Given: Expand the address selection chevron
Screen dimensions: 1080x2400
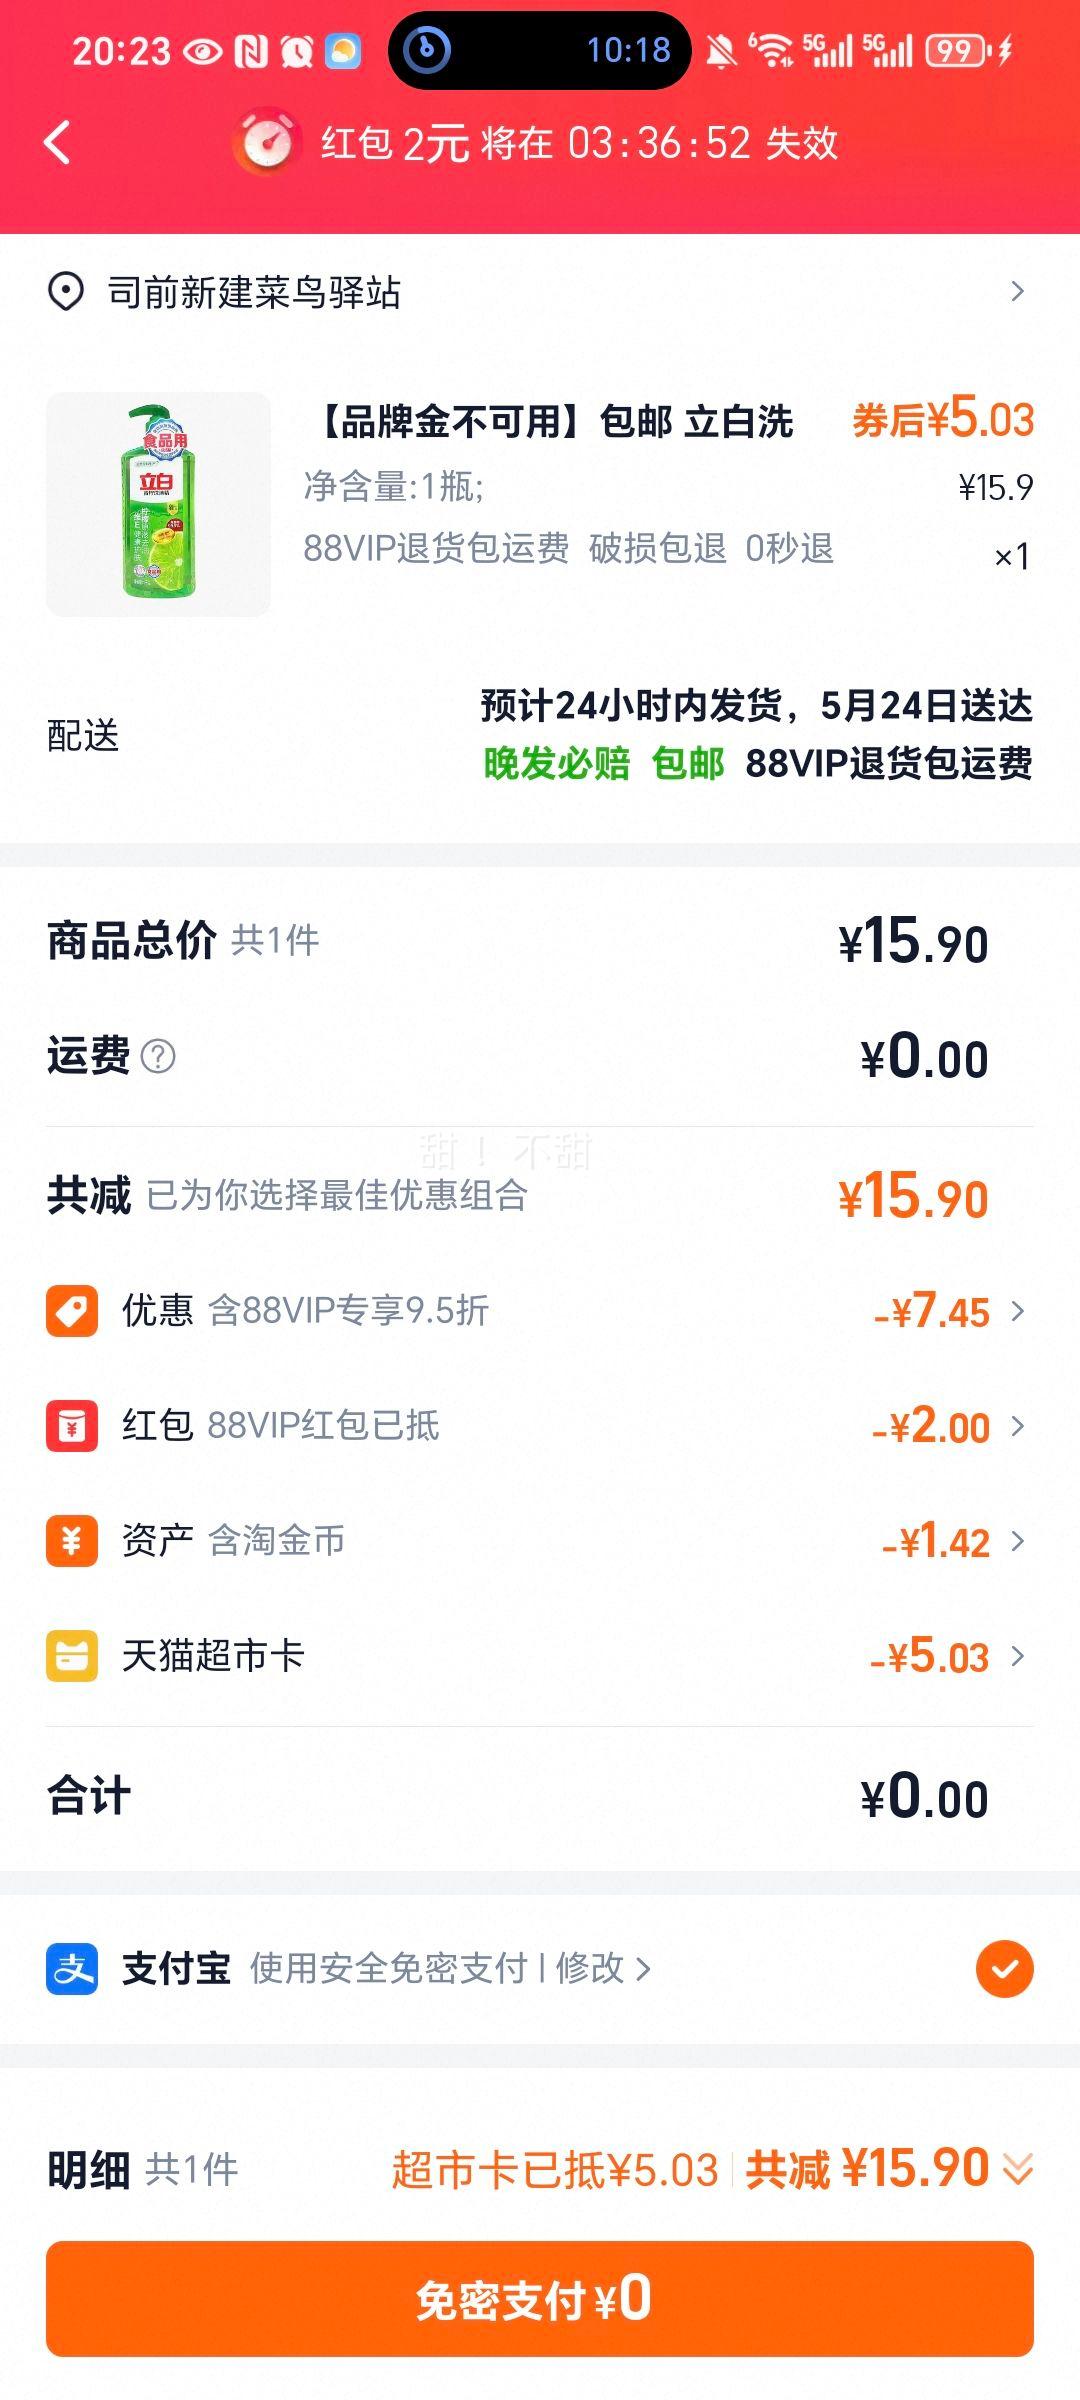Looking at the screenshot, I should (1018, 291).
